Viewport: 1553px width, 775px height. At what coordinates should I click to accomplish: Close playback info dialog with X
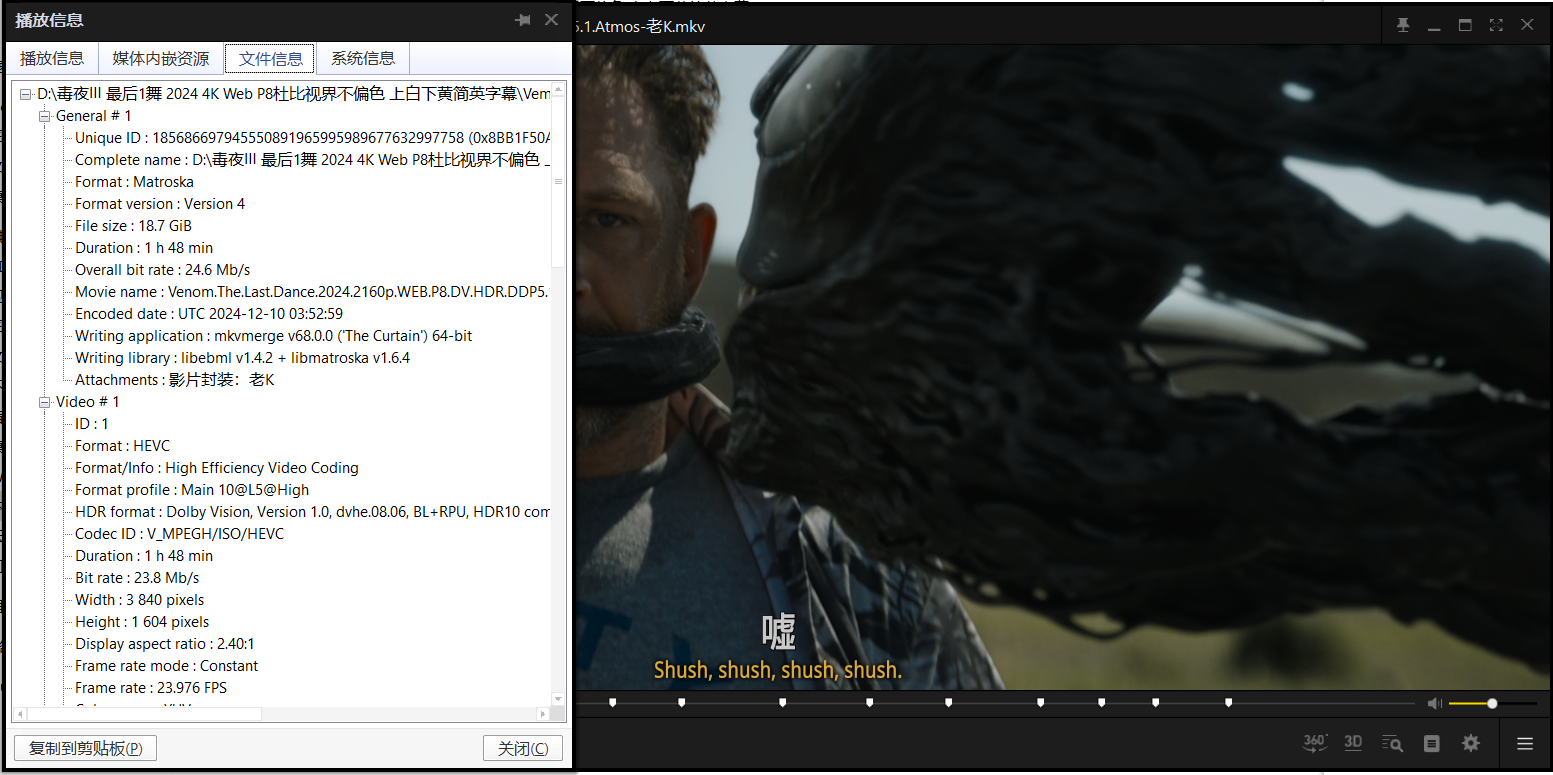551,20
